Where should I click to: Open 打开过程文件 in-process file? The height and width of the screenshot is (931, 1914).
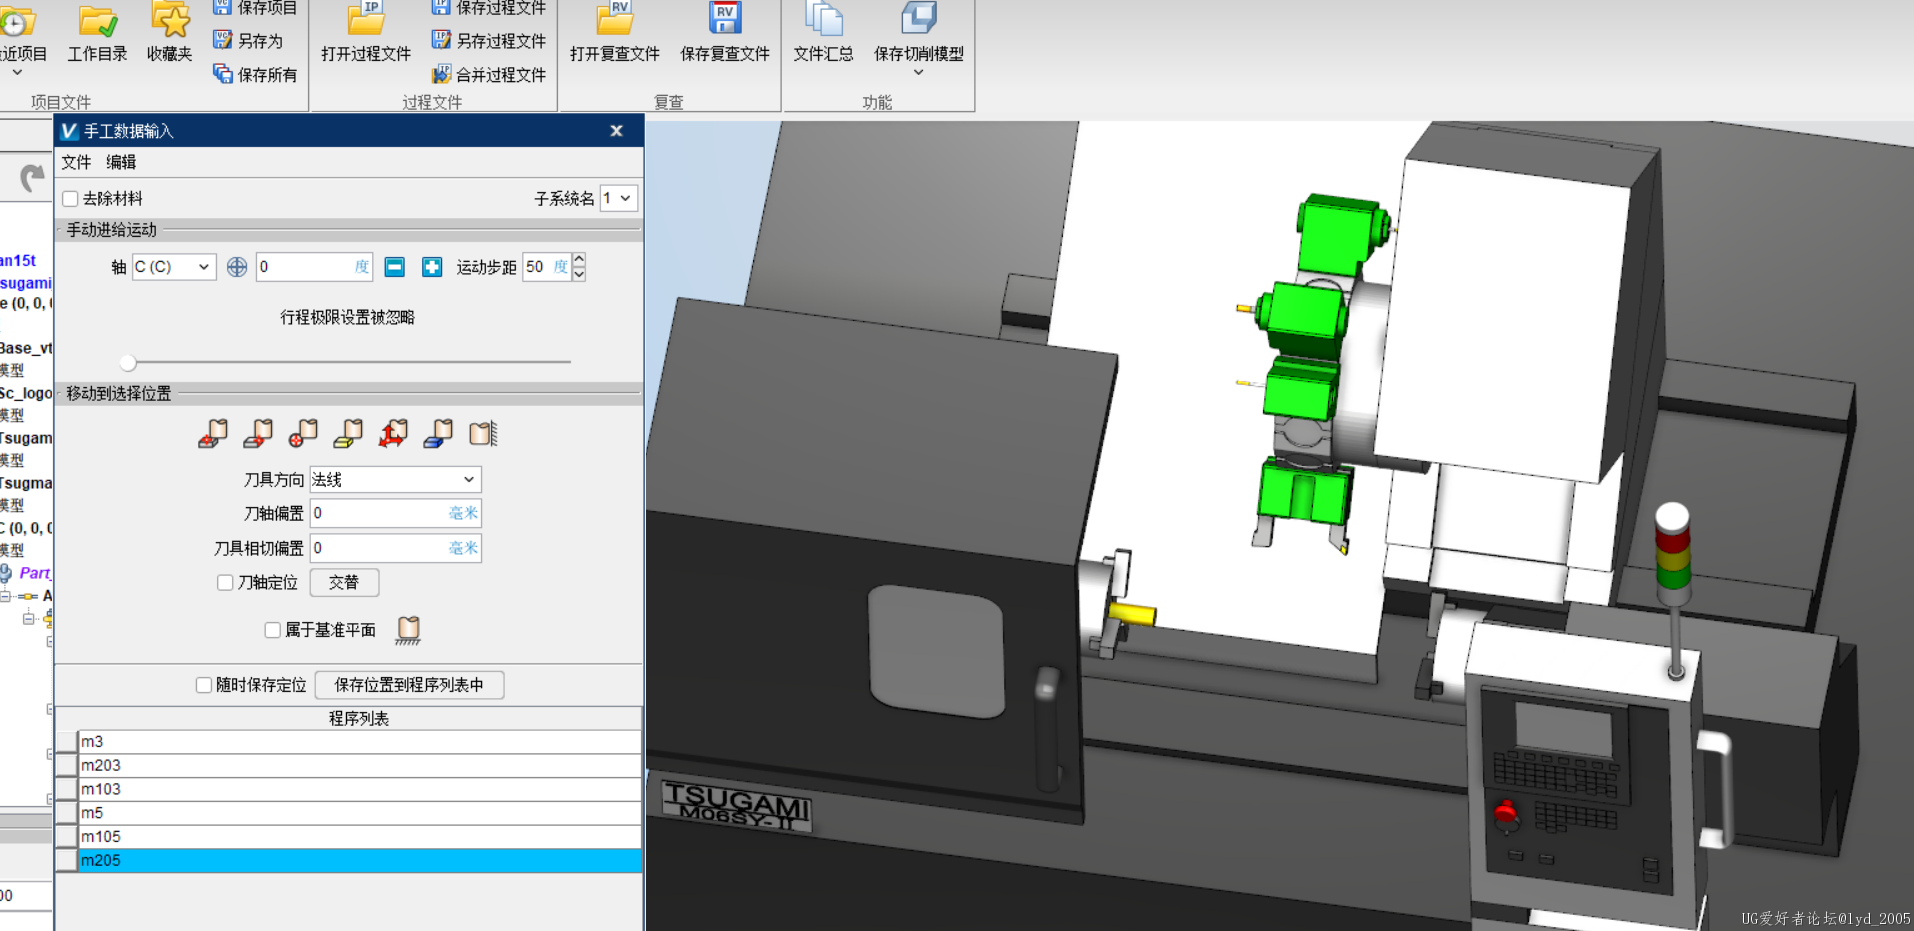click(x=366, y=33)
